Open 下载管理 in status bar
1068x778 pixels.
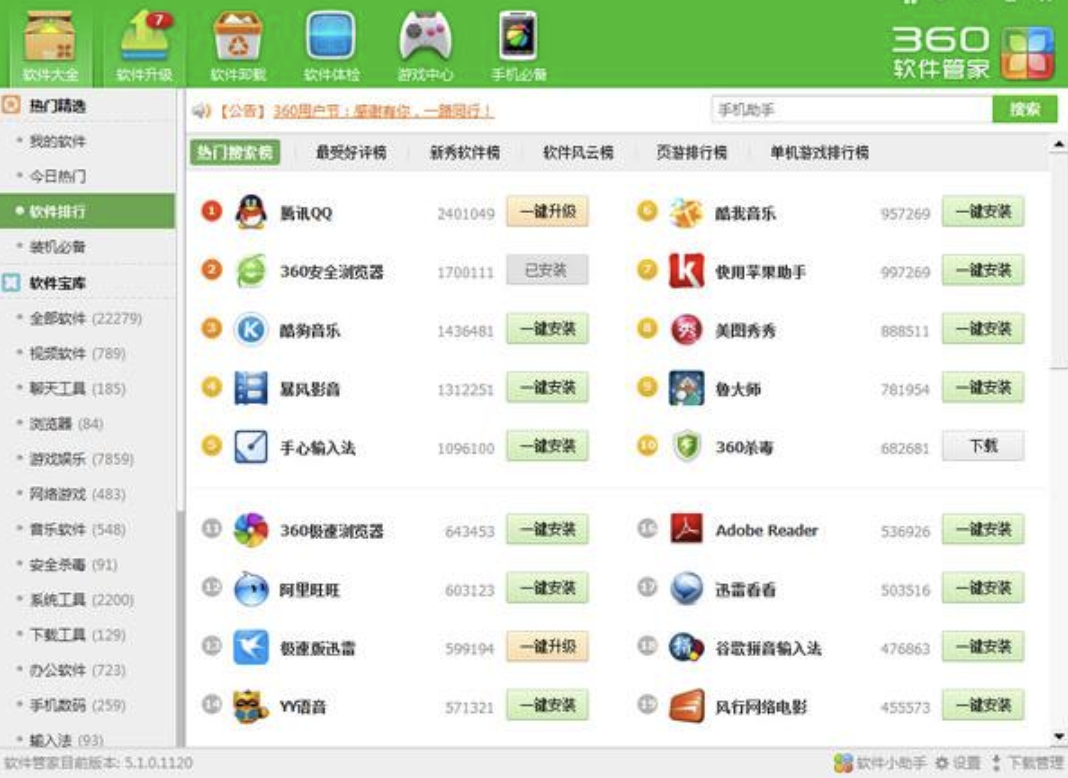point(1028,763)
